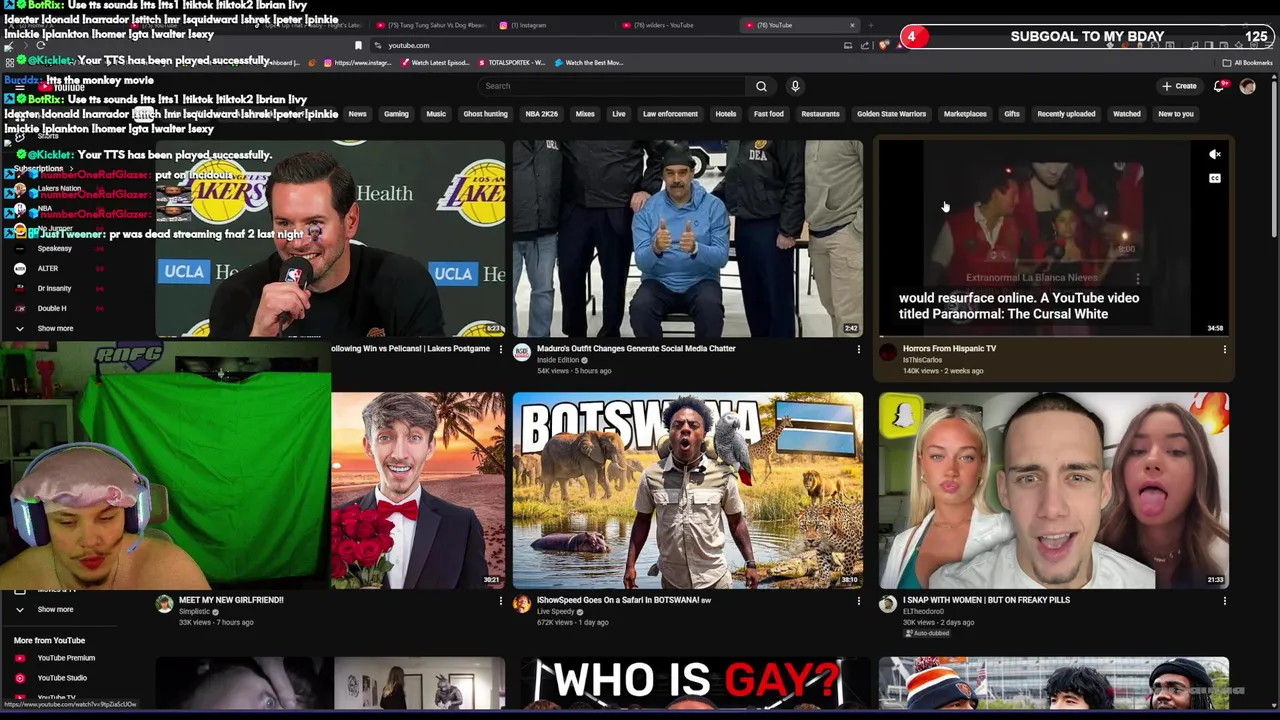Select the Mixes filter chip

(x=585, y=114)
